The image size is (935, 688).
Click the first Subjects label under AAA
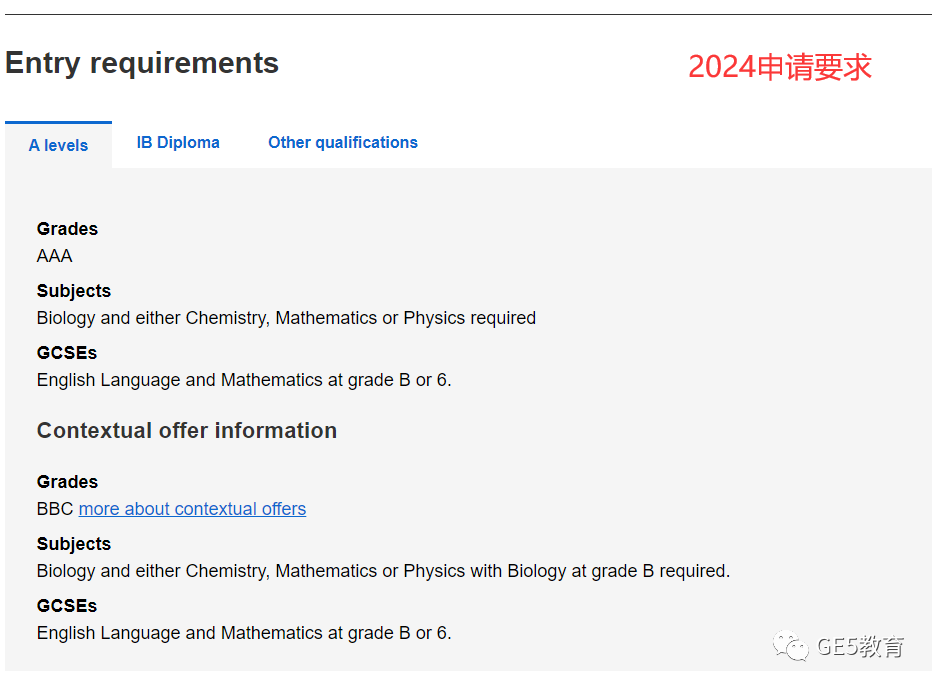74,291
